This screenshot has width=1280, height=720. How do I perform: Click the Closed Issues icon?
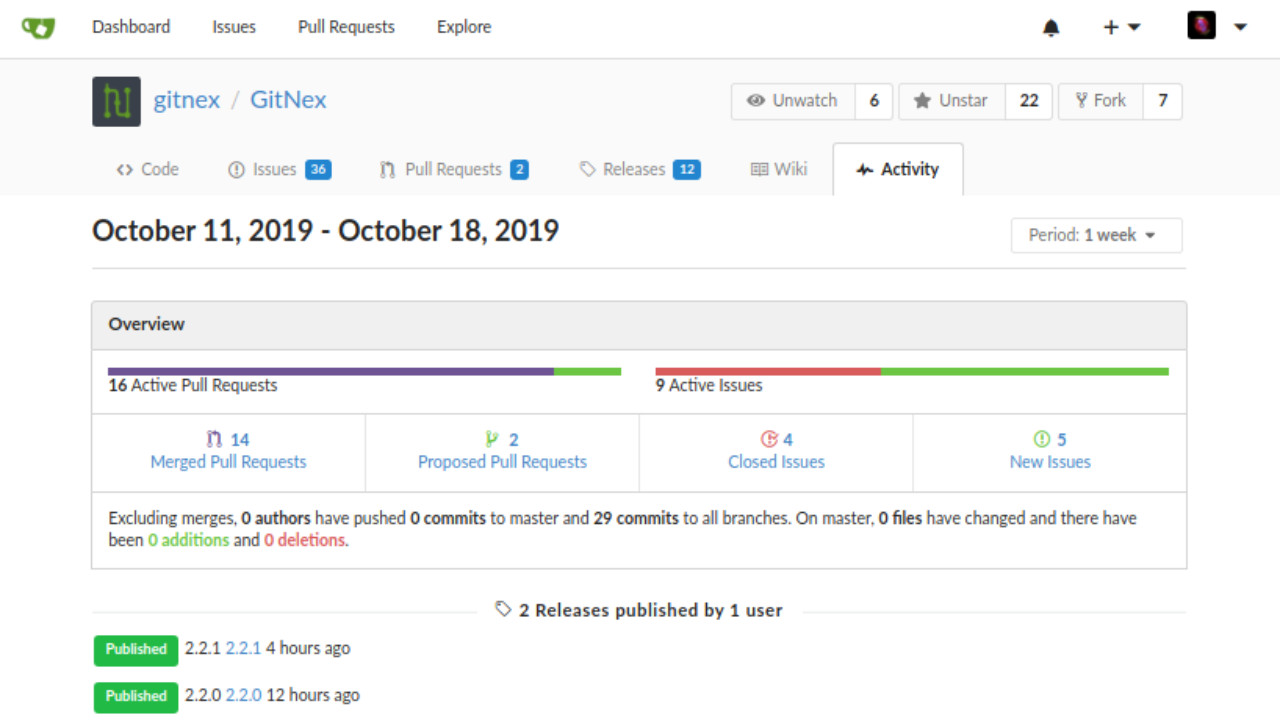coord(768,439)
